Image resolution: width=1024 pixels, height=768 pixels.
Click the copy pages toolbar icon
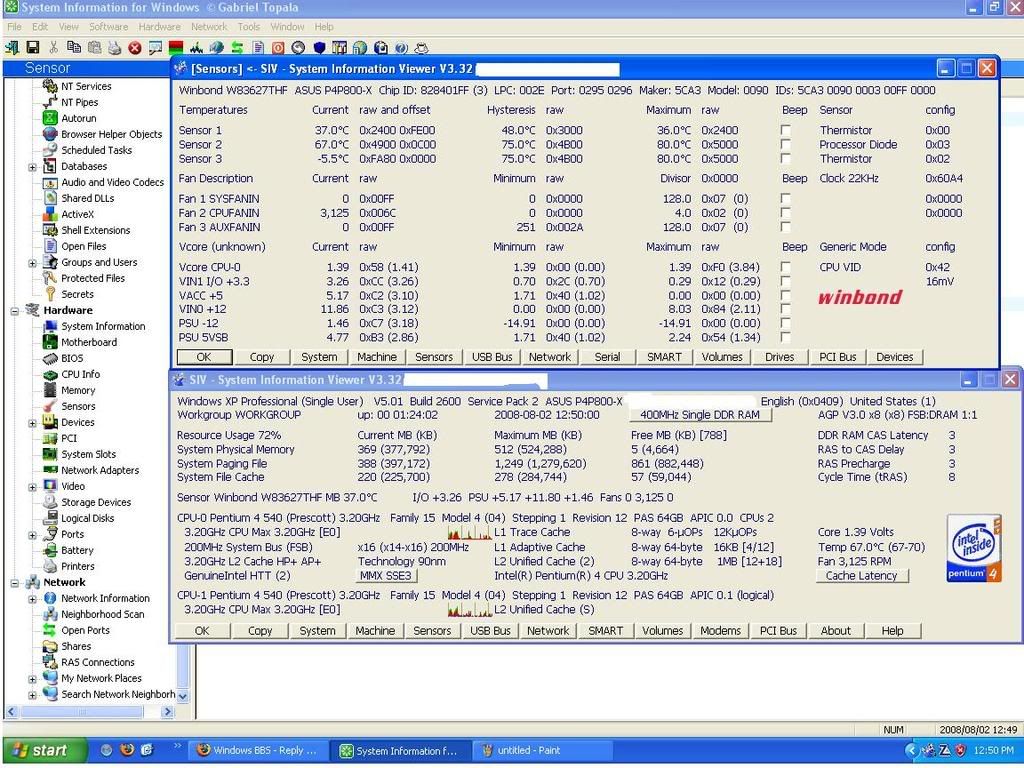(x=74, y=48)
